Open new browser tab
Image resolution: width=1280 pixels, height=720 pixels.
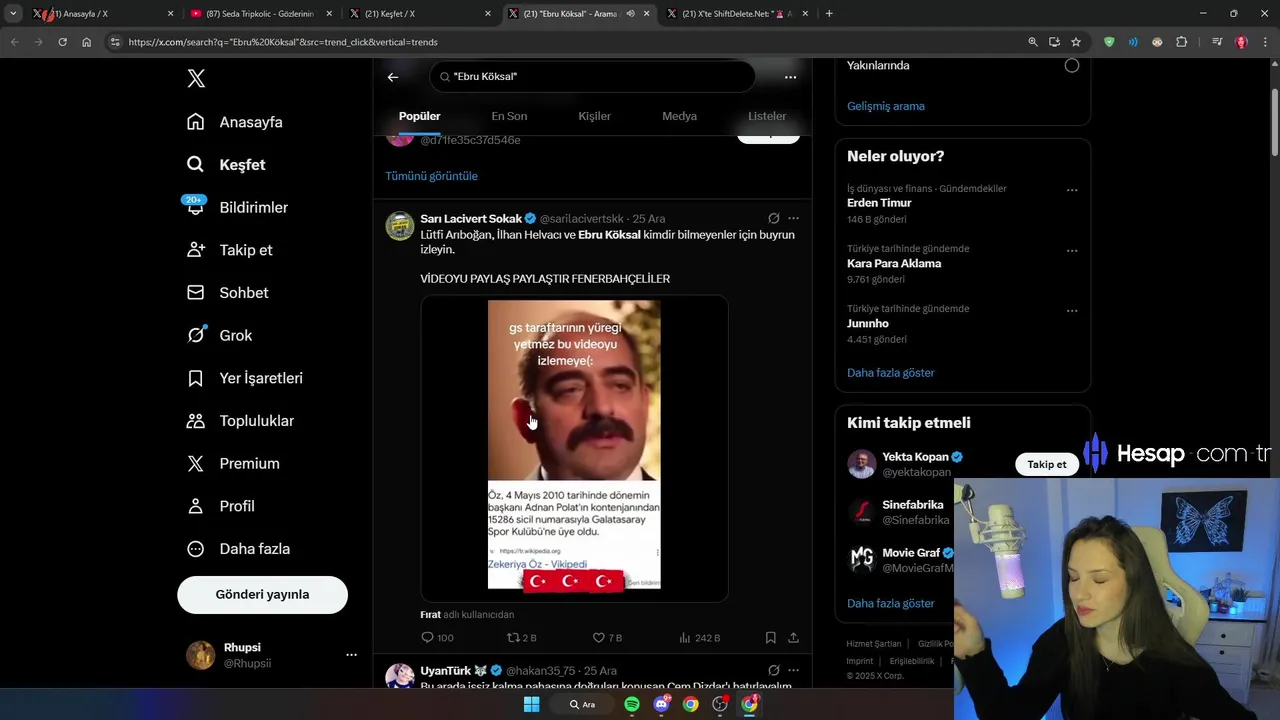829,14
